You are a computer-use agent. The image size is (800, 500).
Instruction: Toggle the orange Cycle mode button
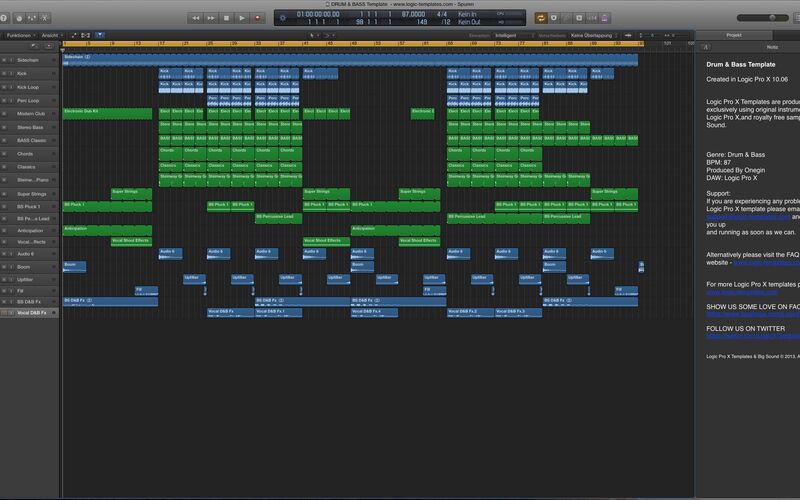(x=541, y=18)
